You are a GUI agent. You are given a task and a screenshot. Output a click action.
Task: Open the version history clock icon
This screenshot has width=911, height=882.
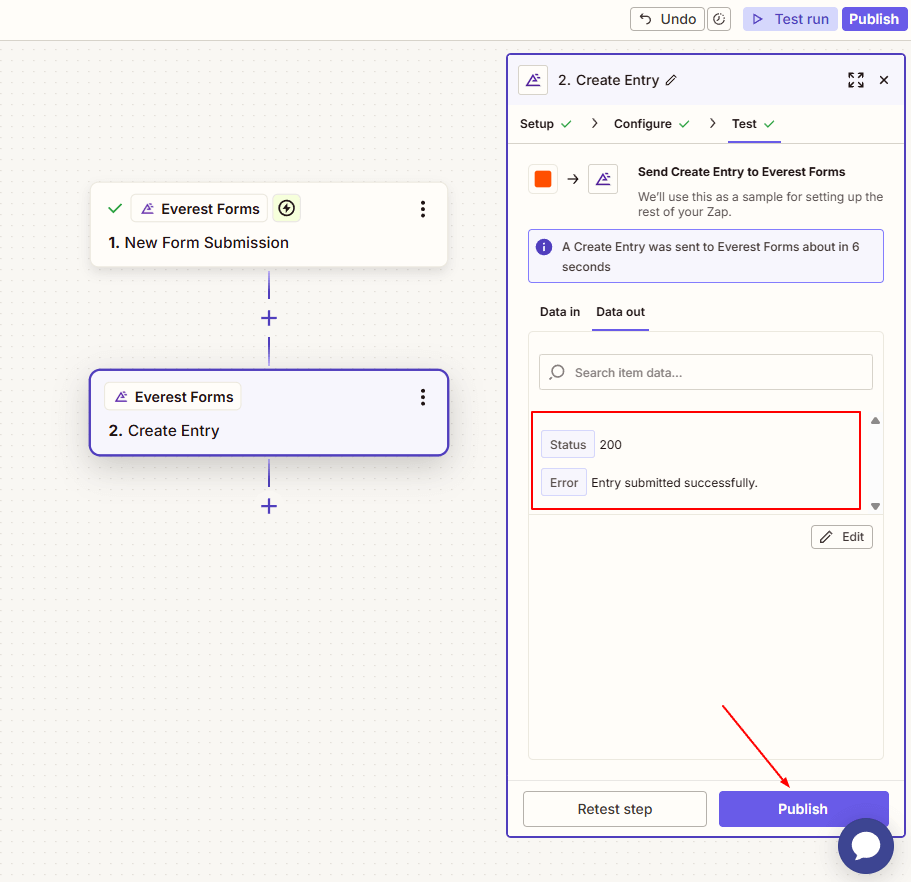719,19
